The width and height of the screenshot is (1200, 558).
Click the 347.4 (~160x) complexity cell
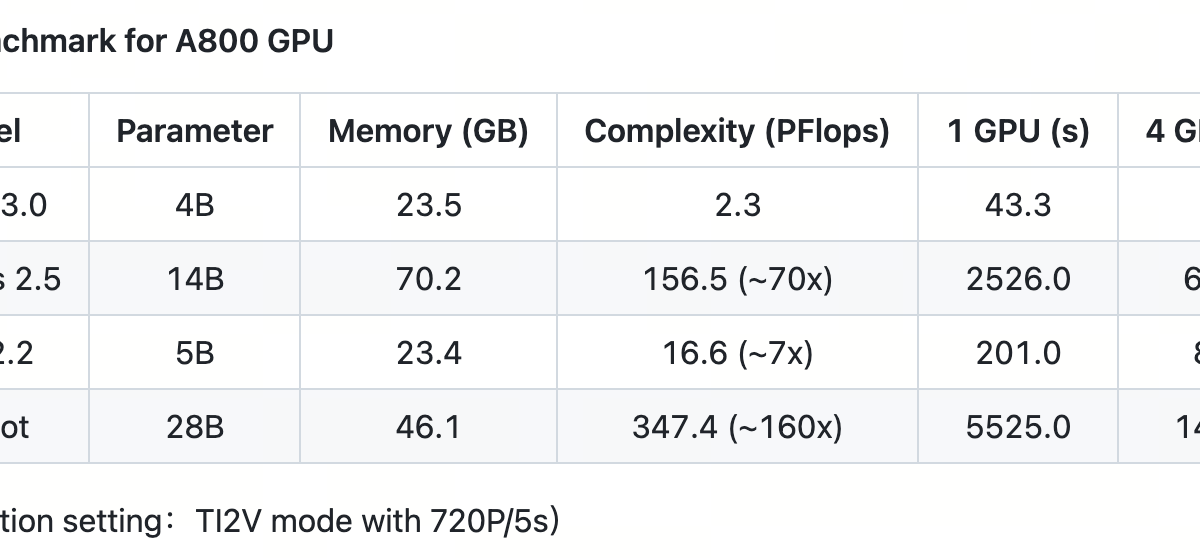point(737,427)
